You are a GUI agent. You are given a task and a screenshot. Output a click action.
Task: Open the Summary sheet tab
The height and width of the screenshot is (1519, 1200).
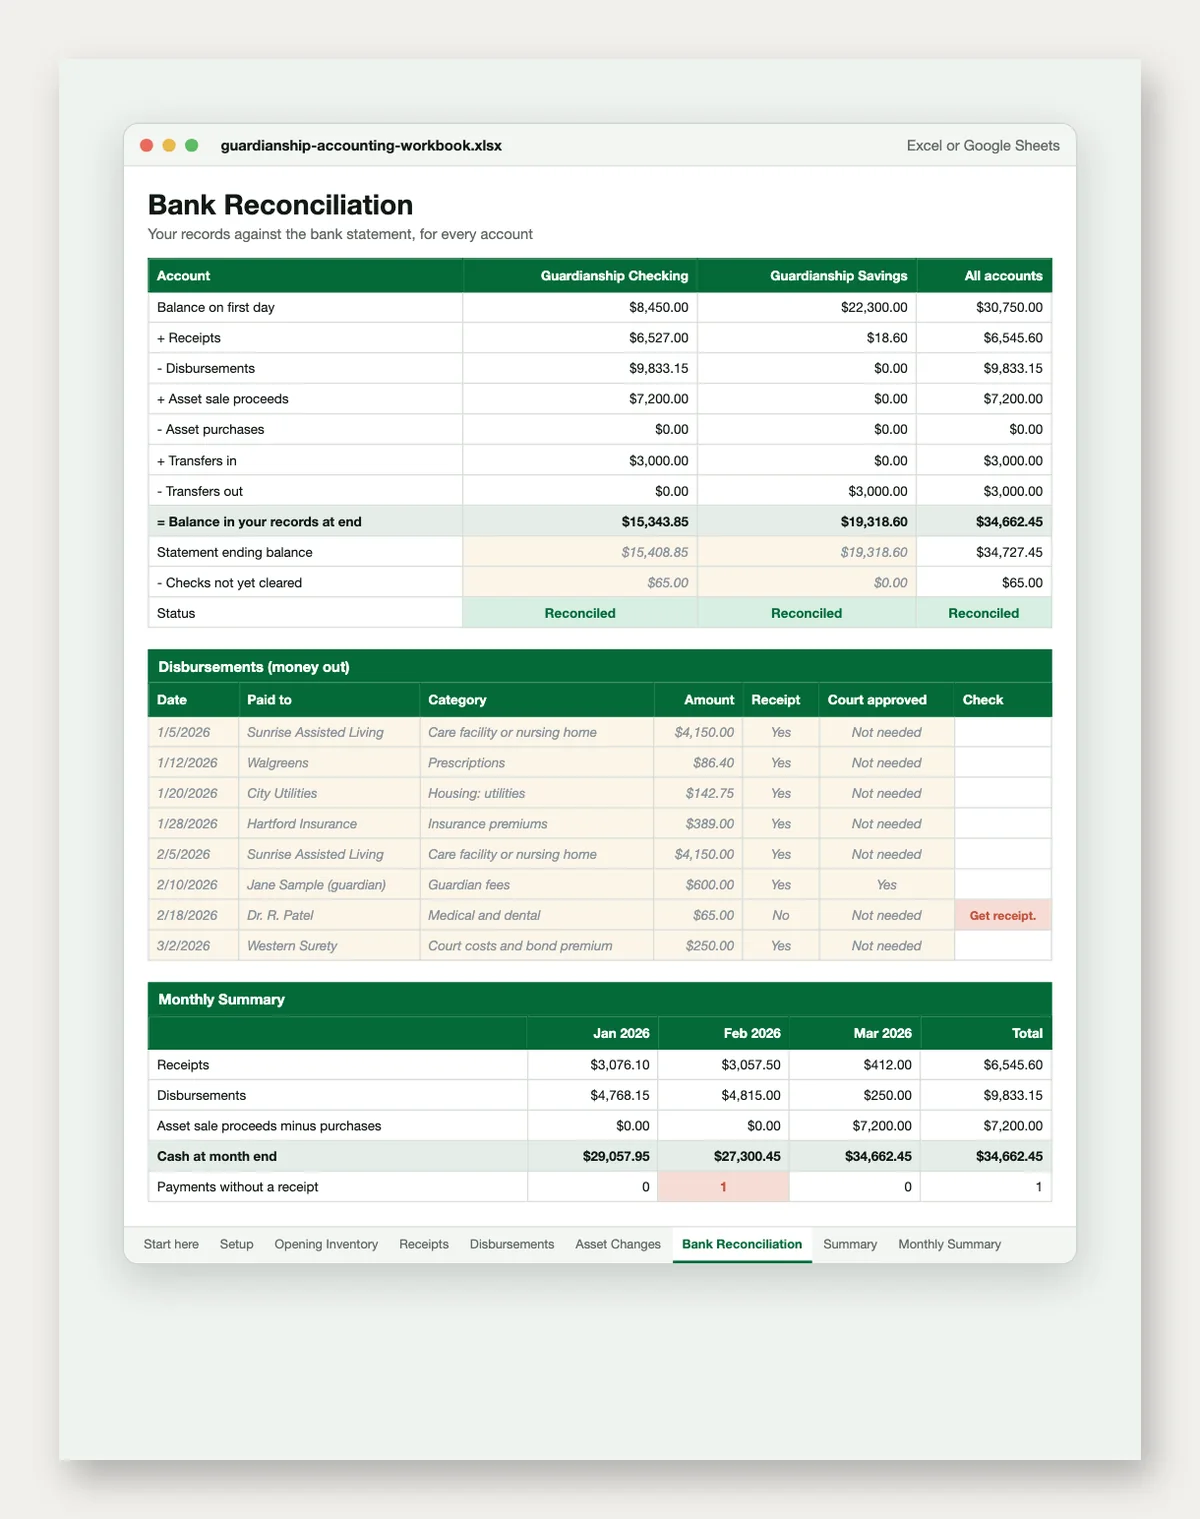pyautogui.click(x=850, y=1244)
